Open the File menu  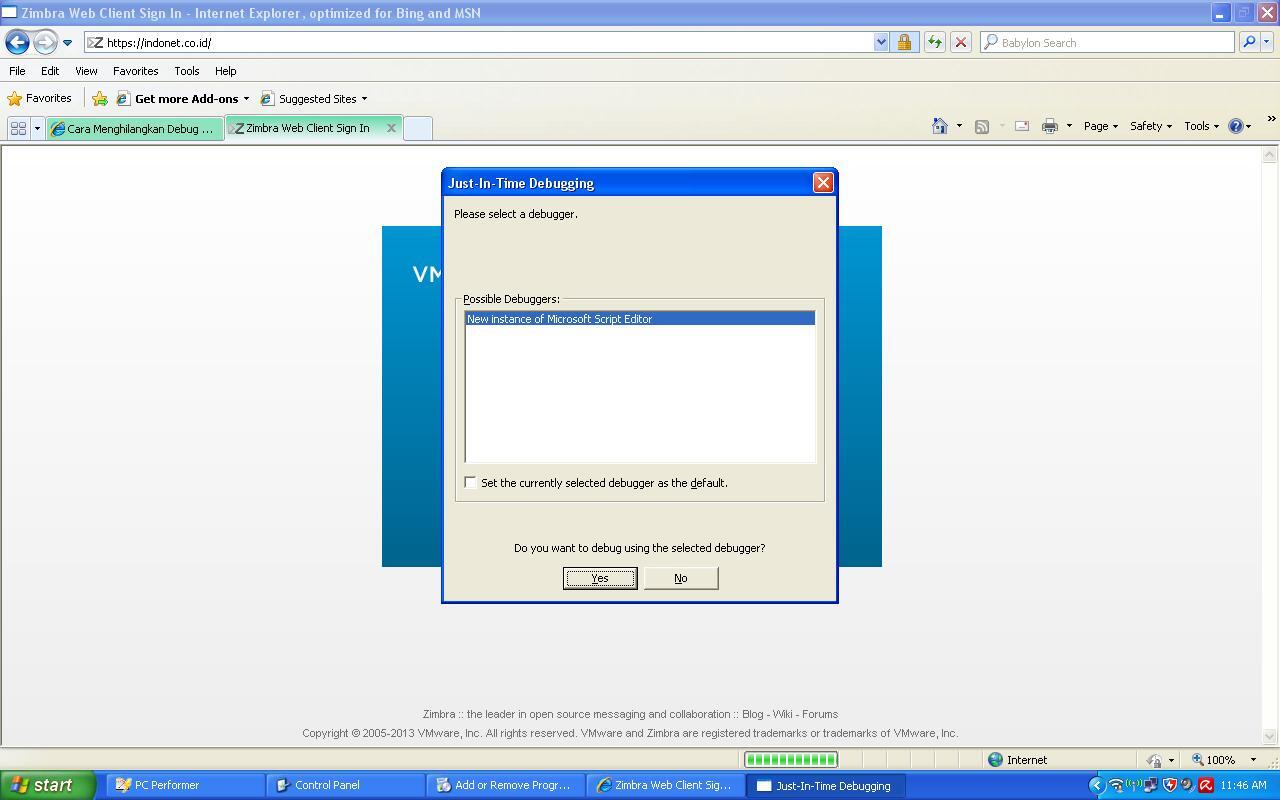click(17, 71)
